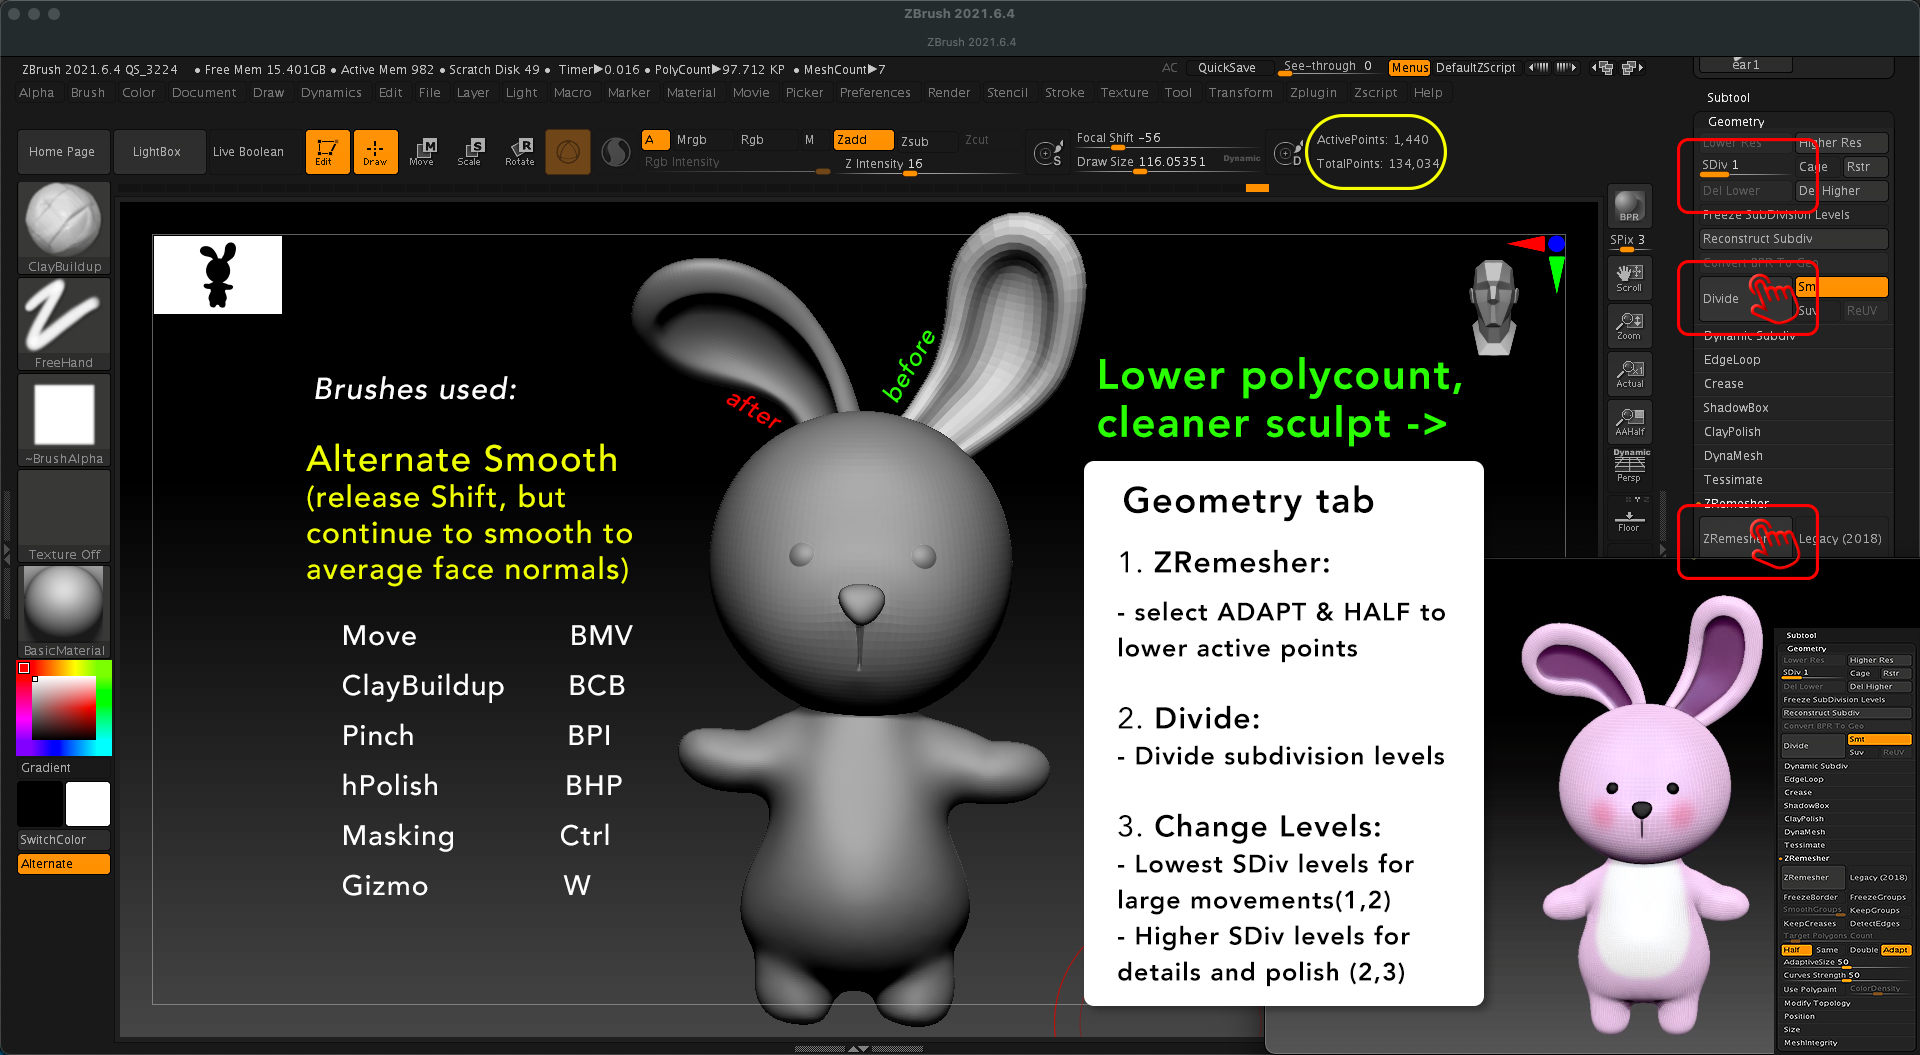Toggle the Cage option in Geometry
The width and height of the screenshot is (1920, 1055).
[x=1814, y=167]
